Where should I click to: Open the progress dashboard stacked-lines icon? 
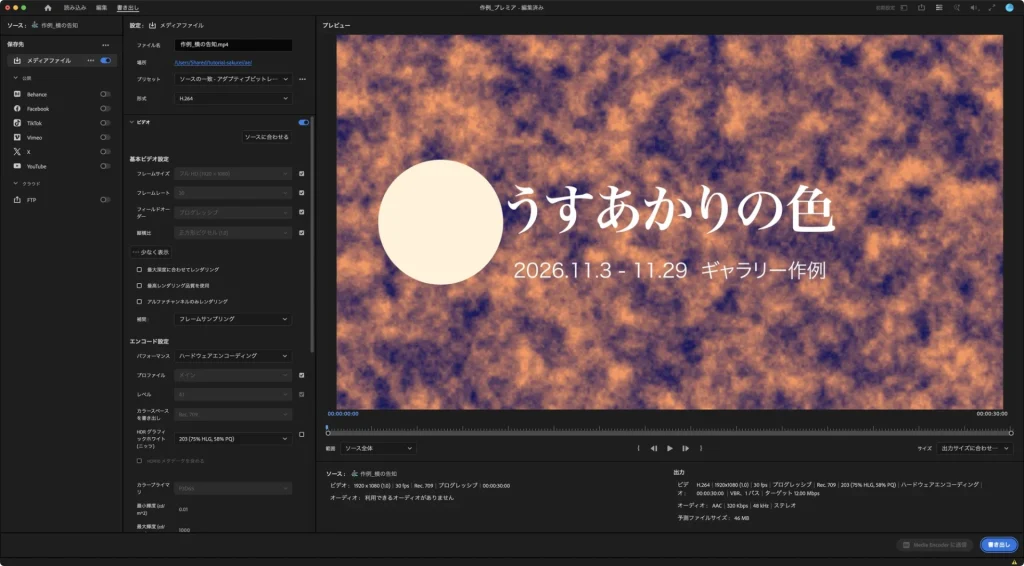(939, 8)
